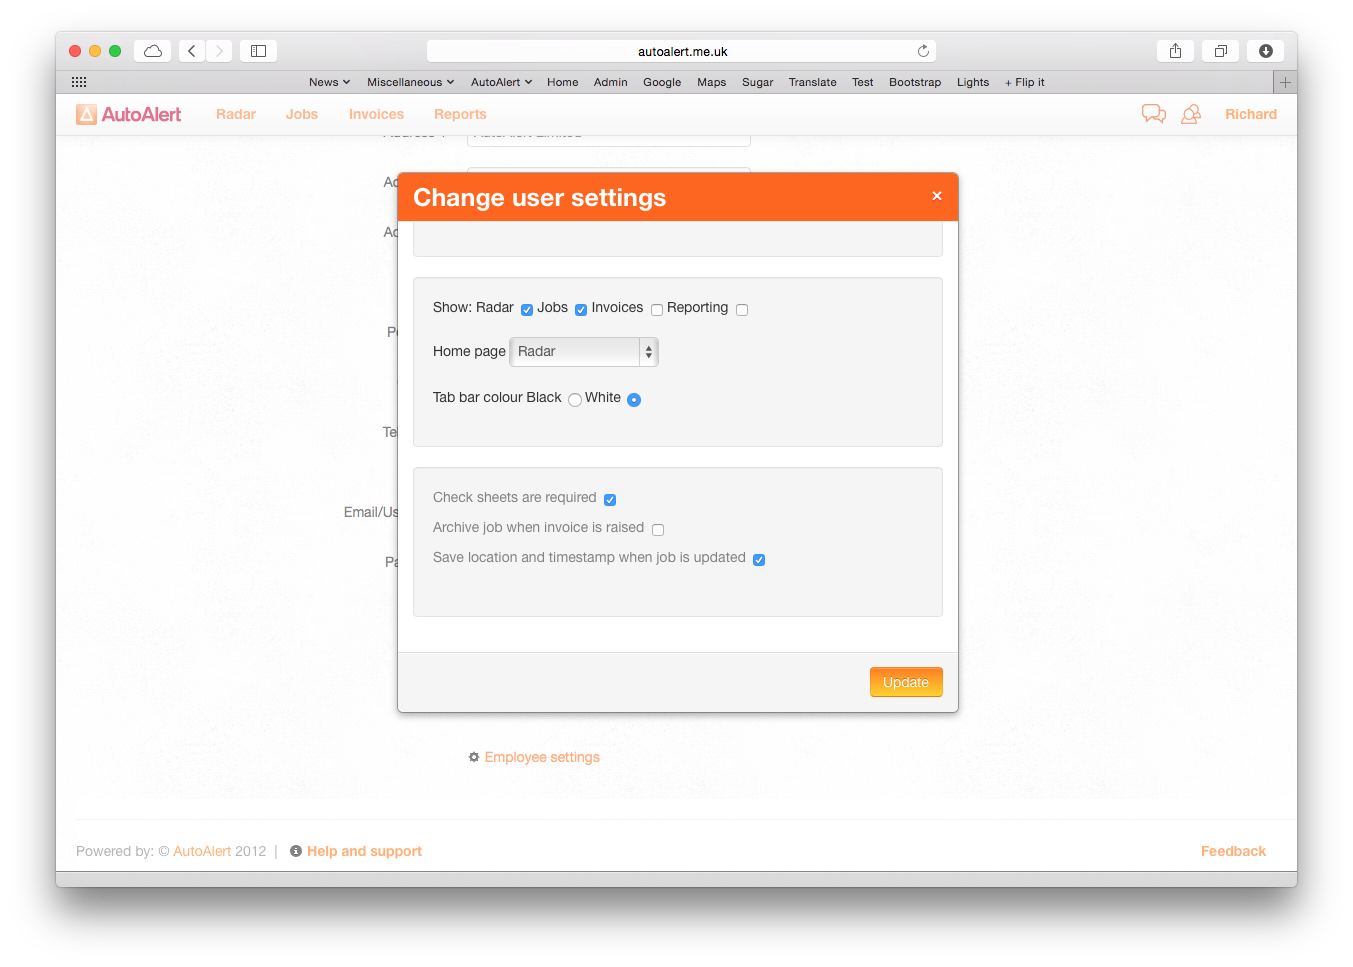Image resolution: width=1353 pixels, height=967 pixels.
Task: Open the Translate bookmark
Action: 812,82
